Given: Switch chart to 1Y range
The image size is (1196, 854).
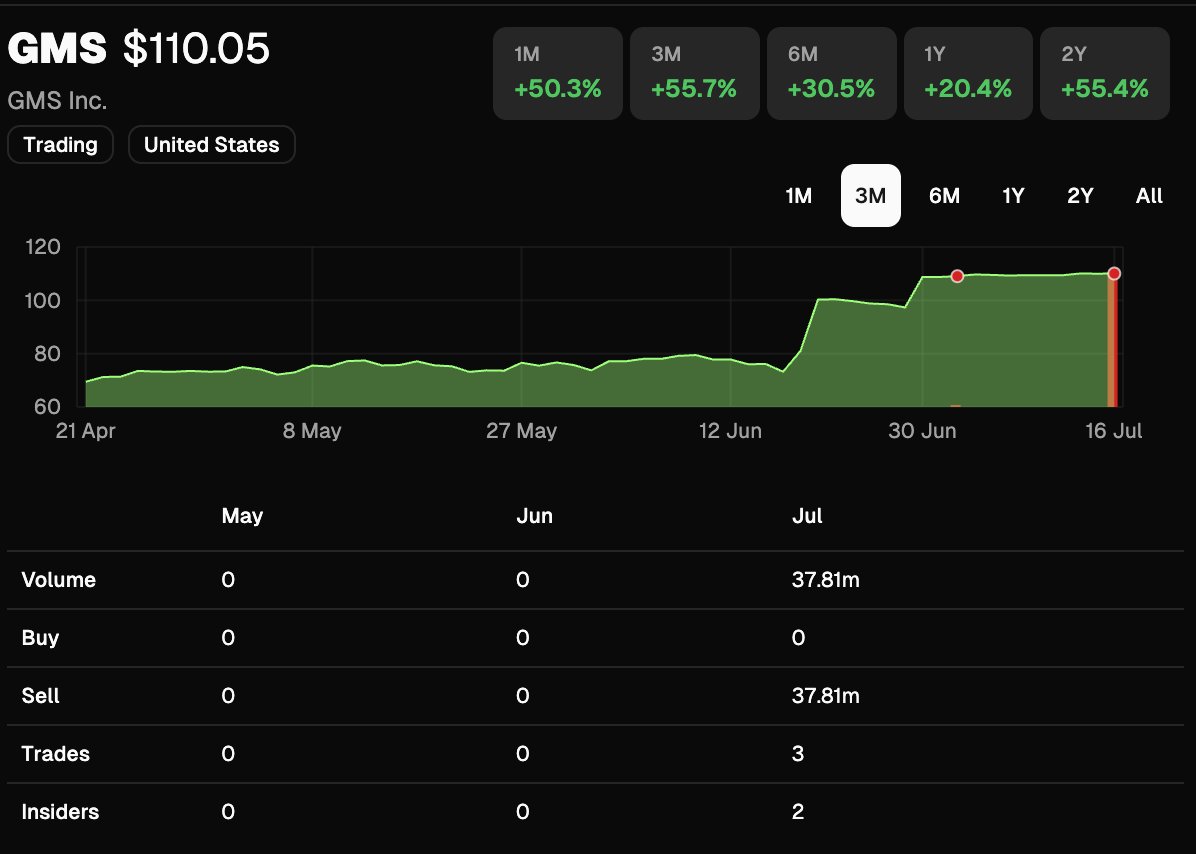Looking at the screenshot, I should click(x=1013, y=196).
